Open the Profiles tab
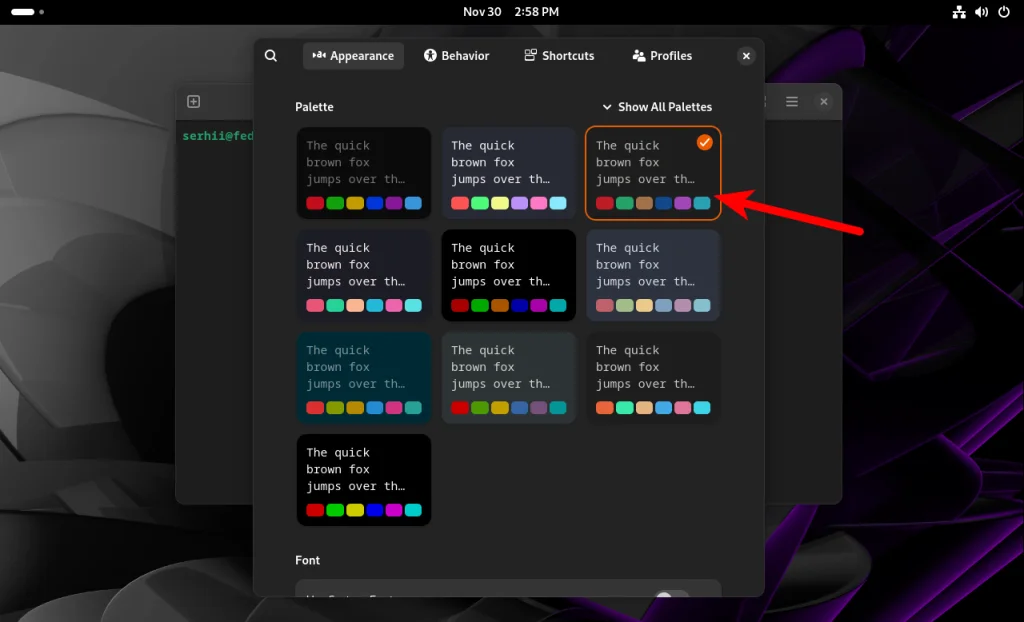 662,56
